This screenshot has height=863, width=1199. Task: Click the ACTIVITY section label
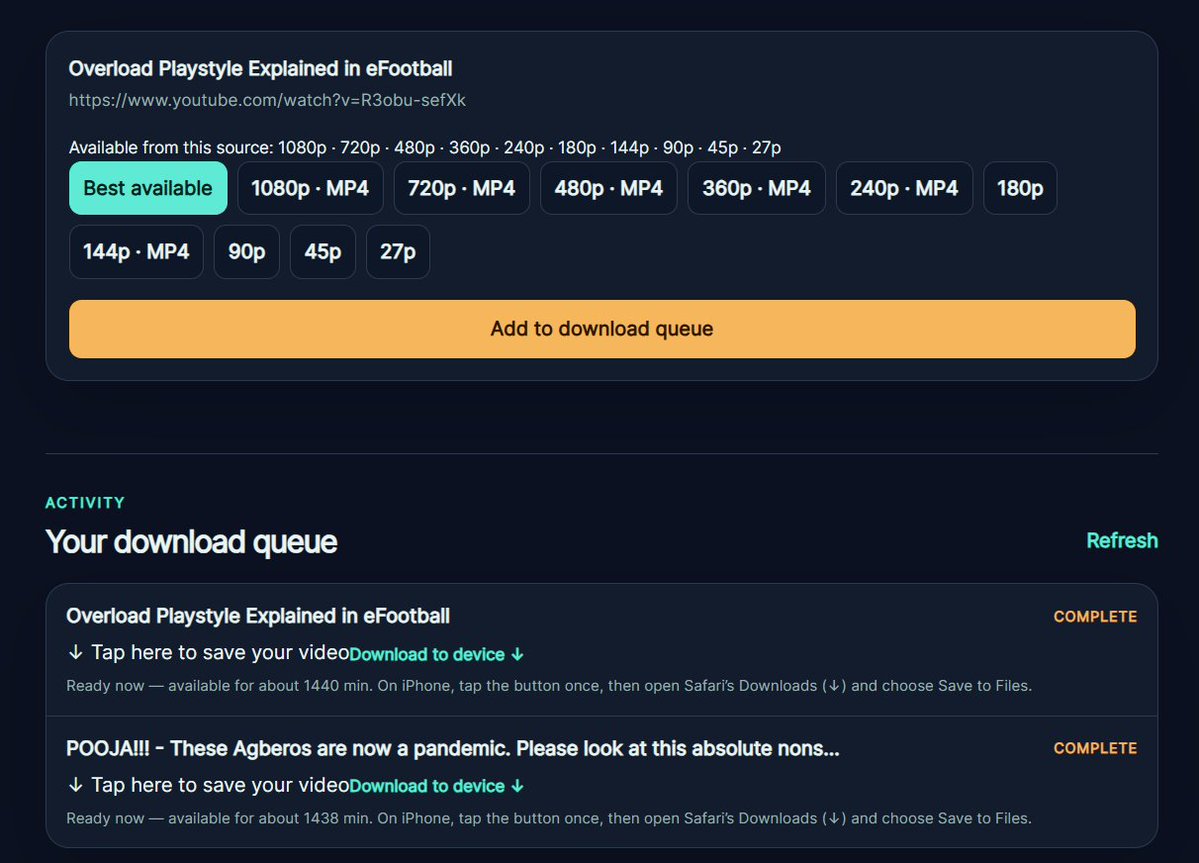[x=85, y=503]
